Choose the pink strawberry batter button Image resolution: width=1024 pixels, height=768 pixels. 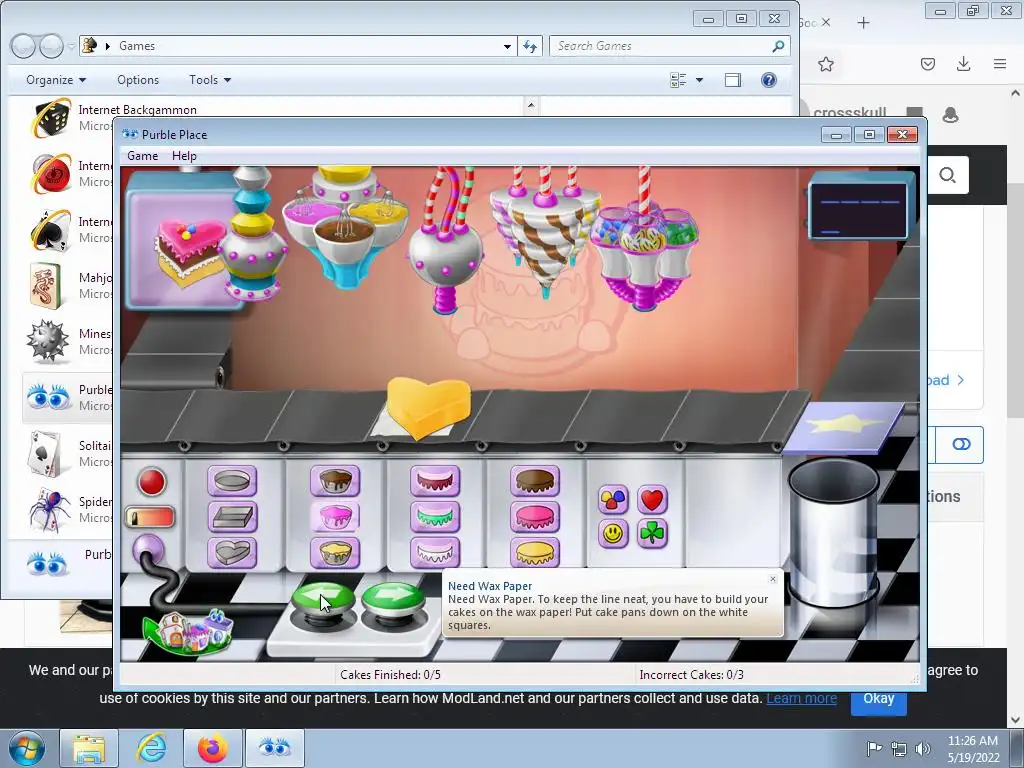335,517
